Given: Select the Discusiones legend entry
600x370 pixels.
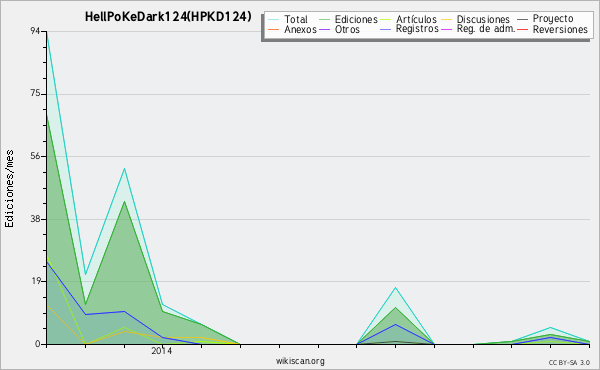Looking at the screenshot, I should [483, 19].
